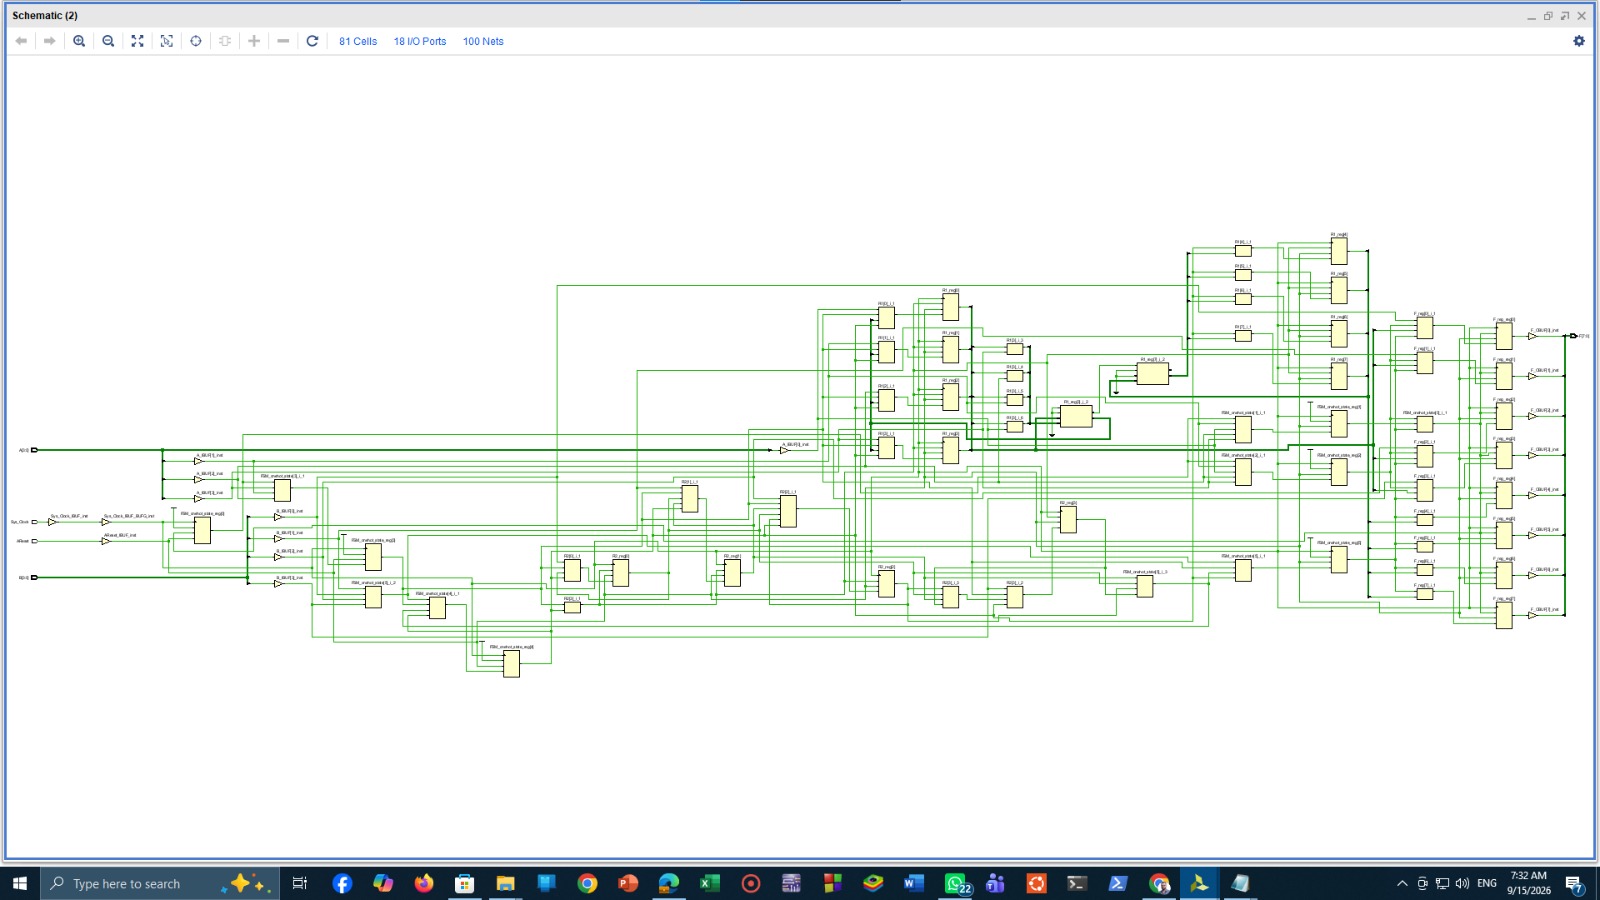The height and width of the screenshot is (900, 1600).
Task: Select the AReset_IBUF_inst buffer symbol
Action: point(106,541)
